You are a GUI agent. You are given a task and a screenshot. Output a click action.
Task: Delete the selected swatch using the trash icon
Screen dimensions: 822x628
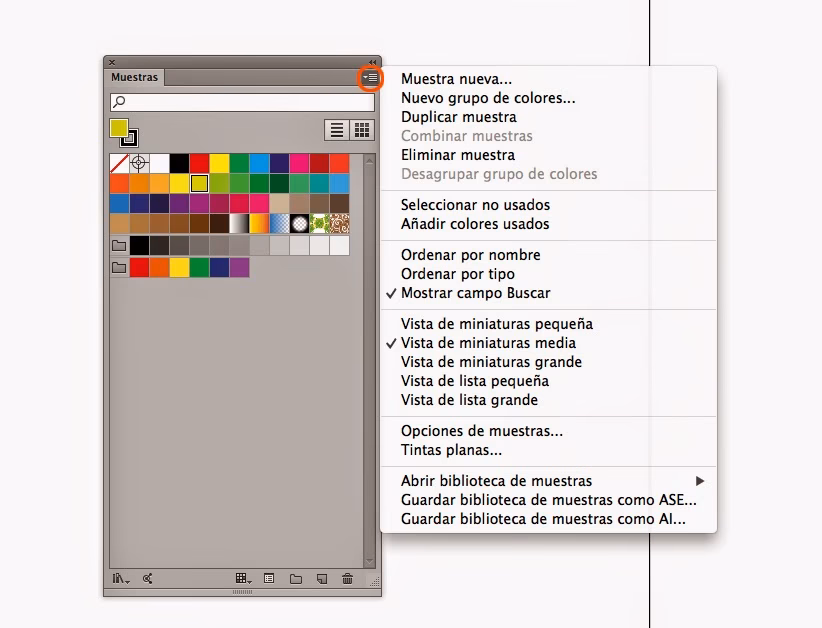347,578
